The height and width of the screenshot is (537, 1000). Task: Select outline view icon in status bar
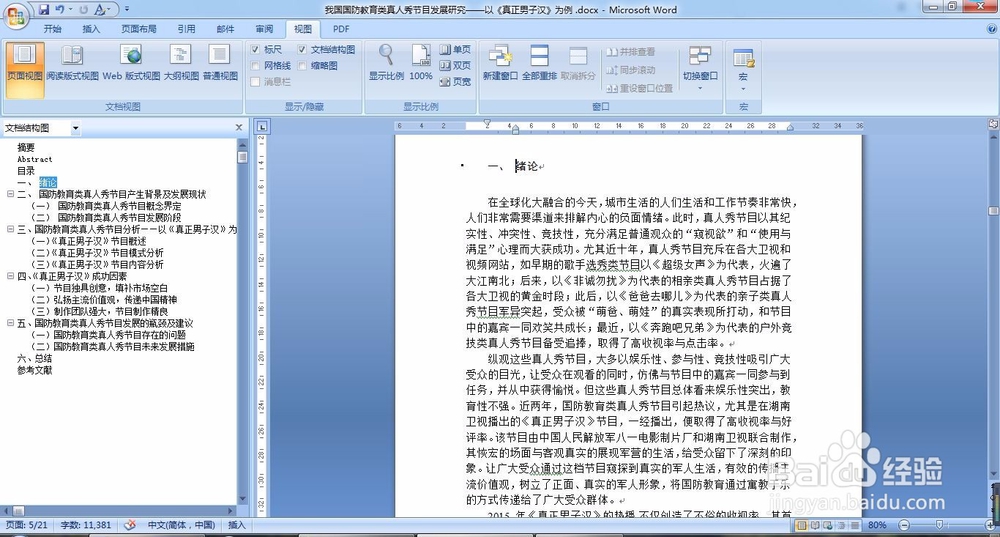(841, 525)
